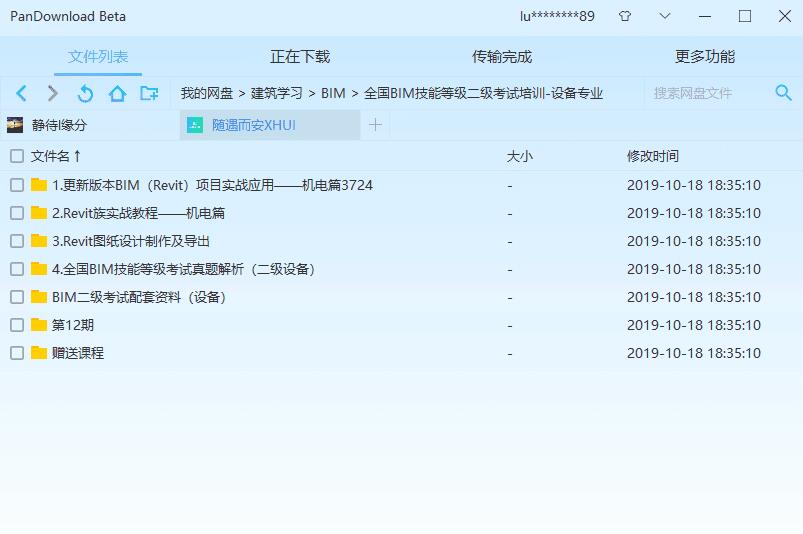This screenshot has width=803, height=534.
Task: Open folder icon for 第12期
Action: (39, 325)
